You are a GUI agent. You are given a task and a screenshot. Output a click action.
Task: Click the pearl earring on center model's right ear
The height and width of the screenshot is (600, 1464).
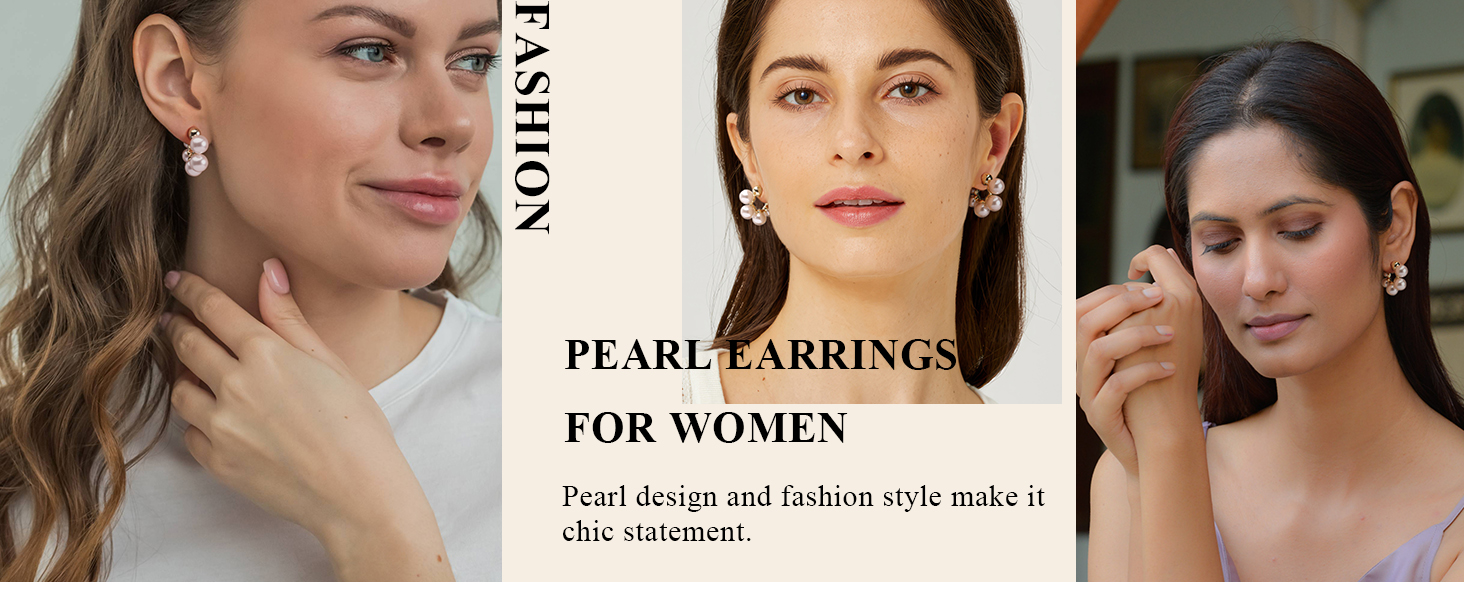[753, 206]
